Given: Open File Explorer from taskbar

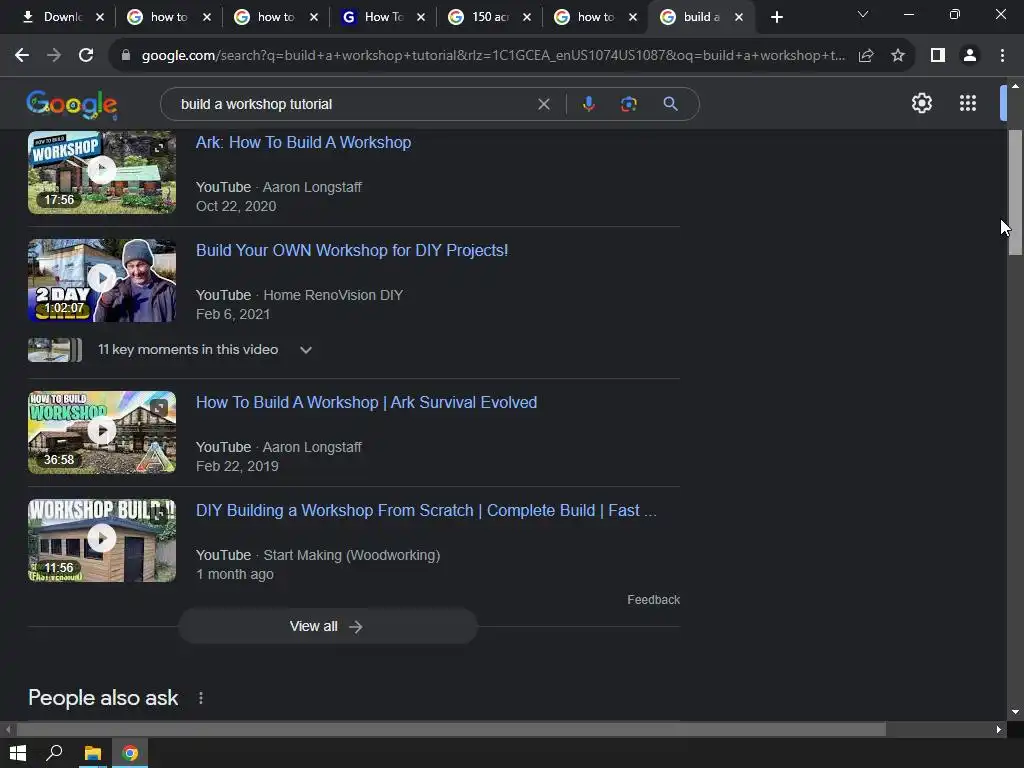Looking at the screenshot, I should click(92, 753).
